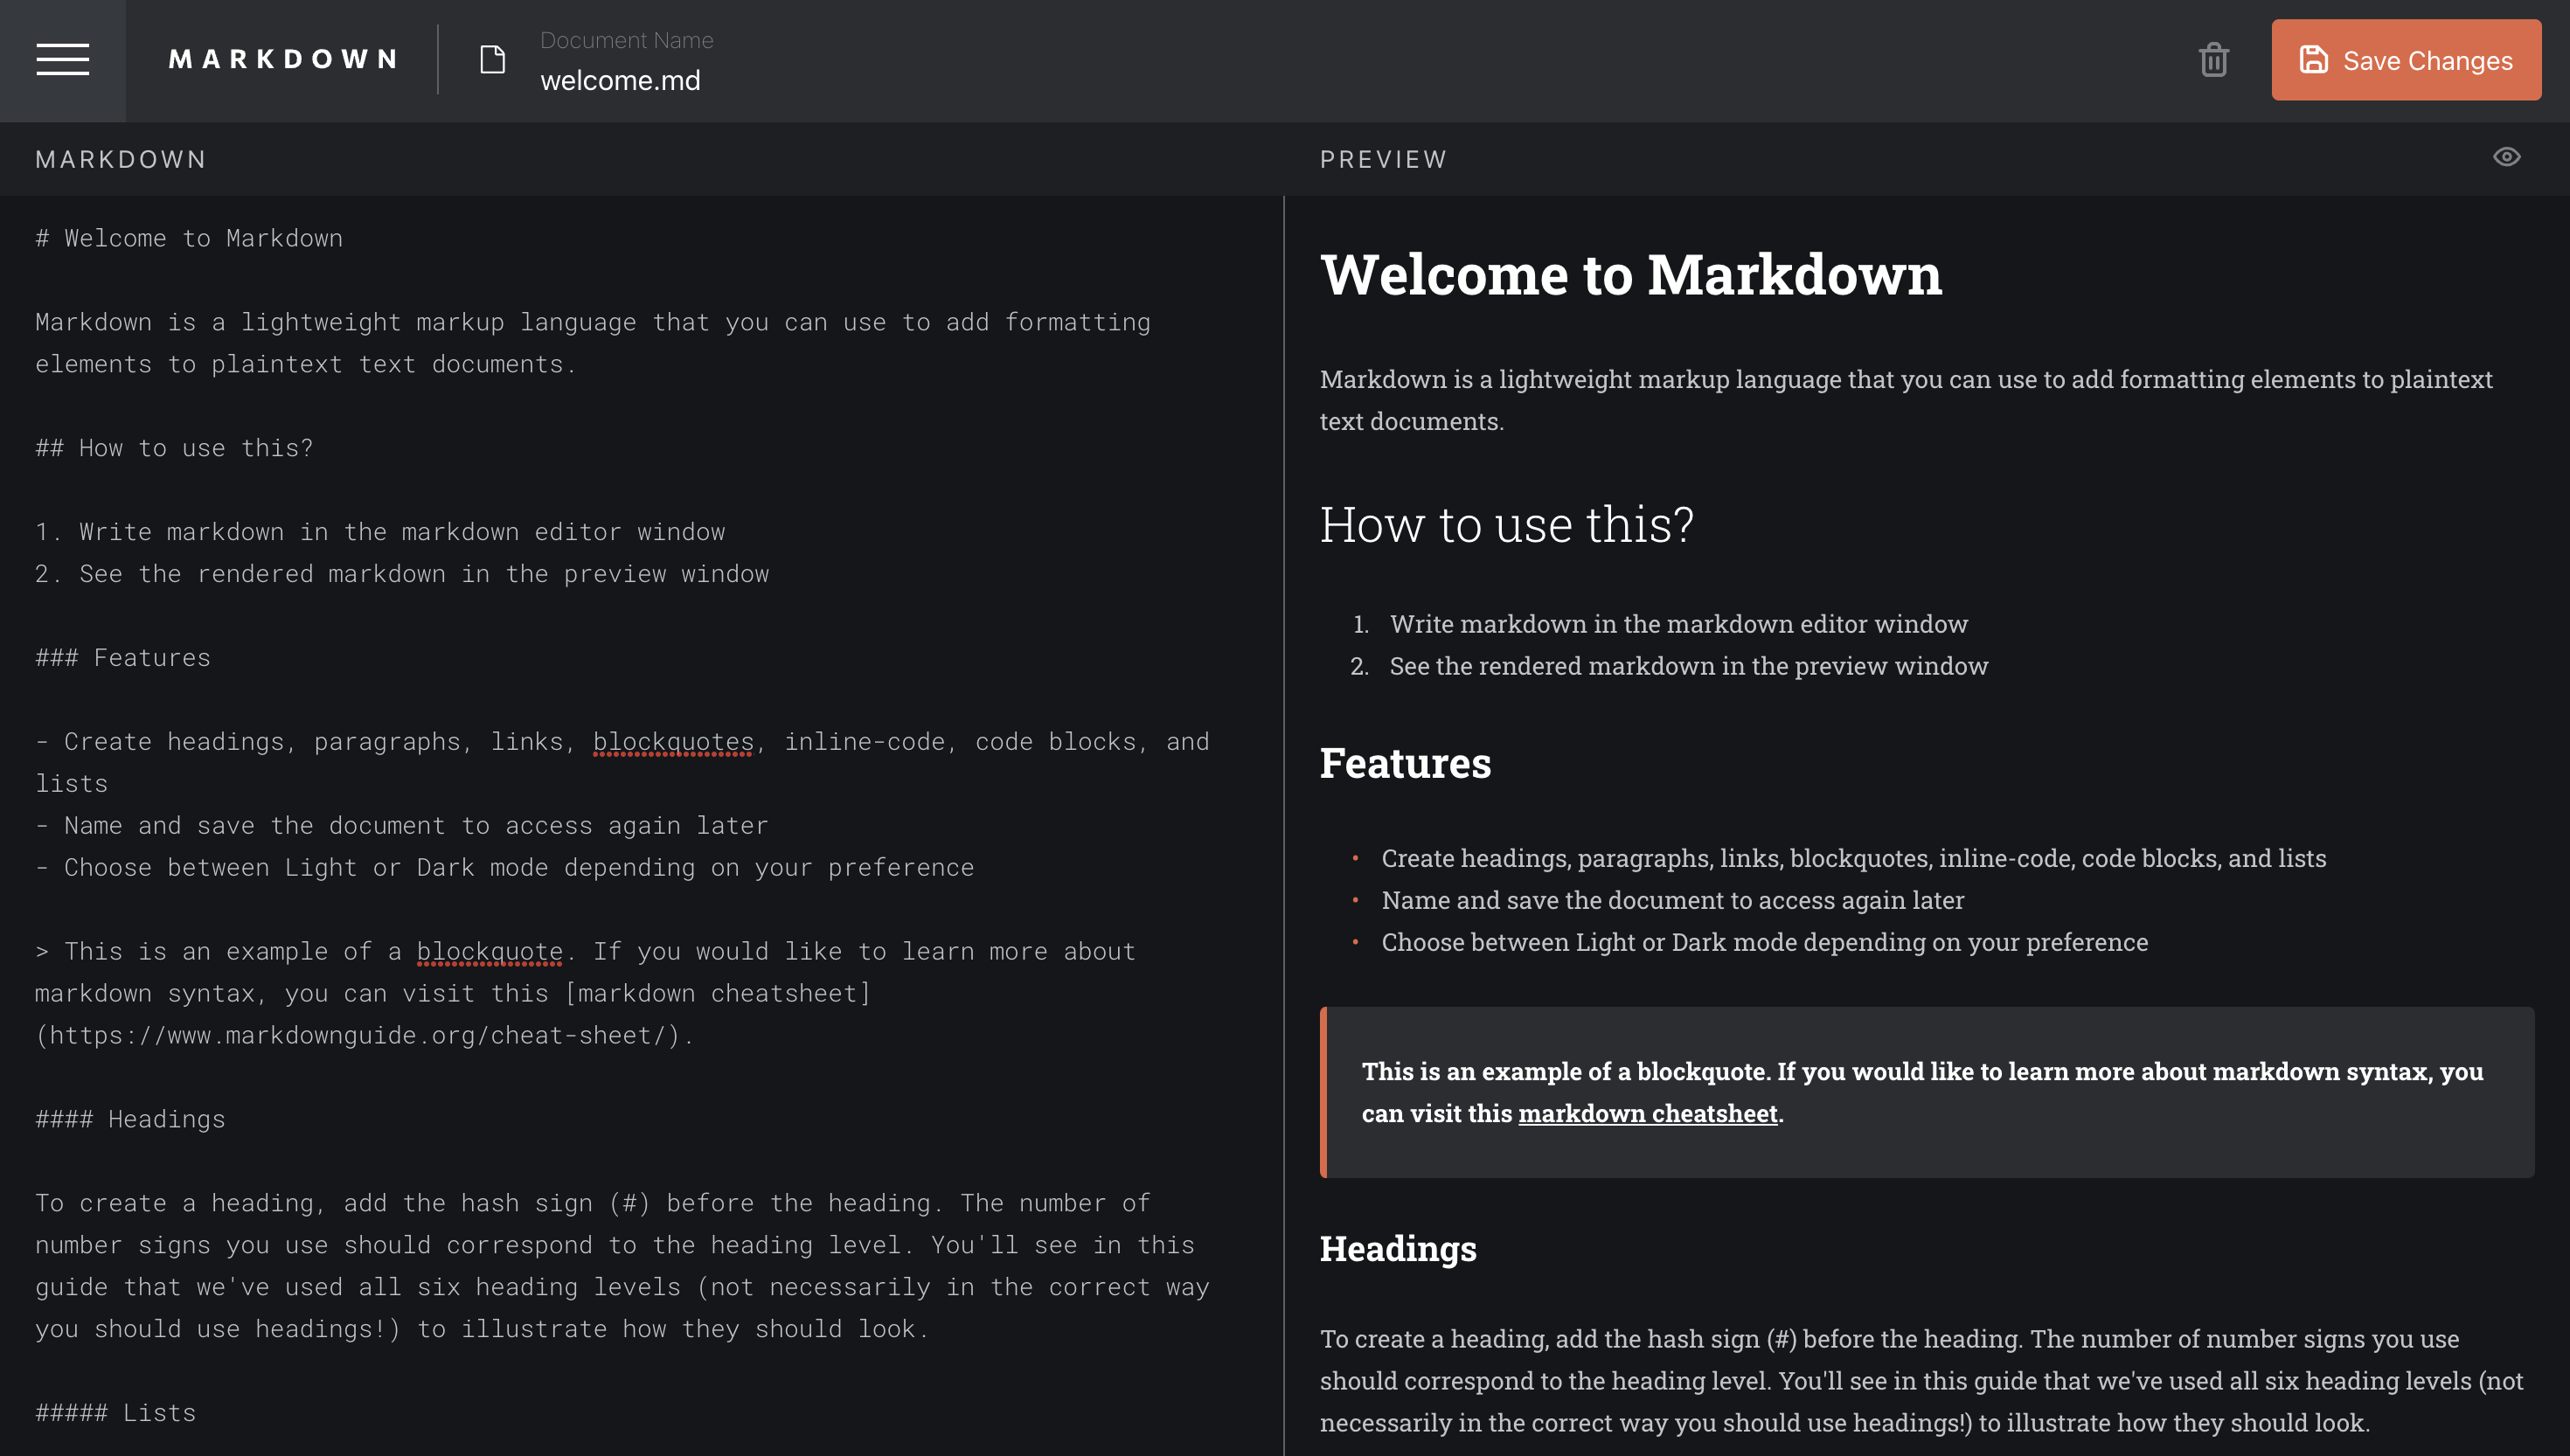Place cursor in '# Welcome to Markdown' line
Screen dimensions: 2570x1456
[190, 239]
